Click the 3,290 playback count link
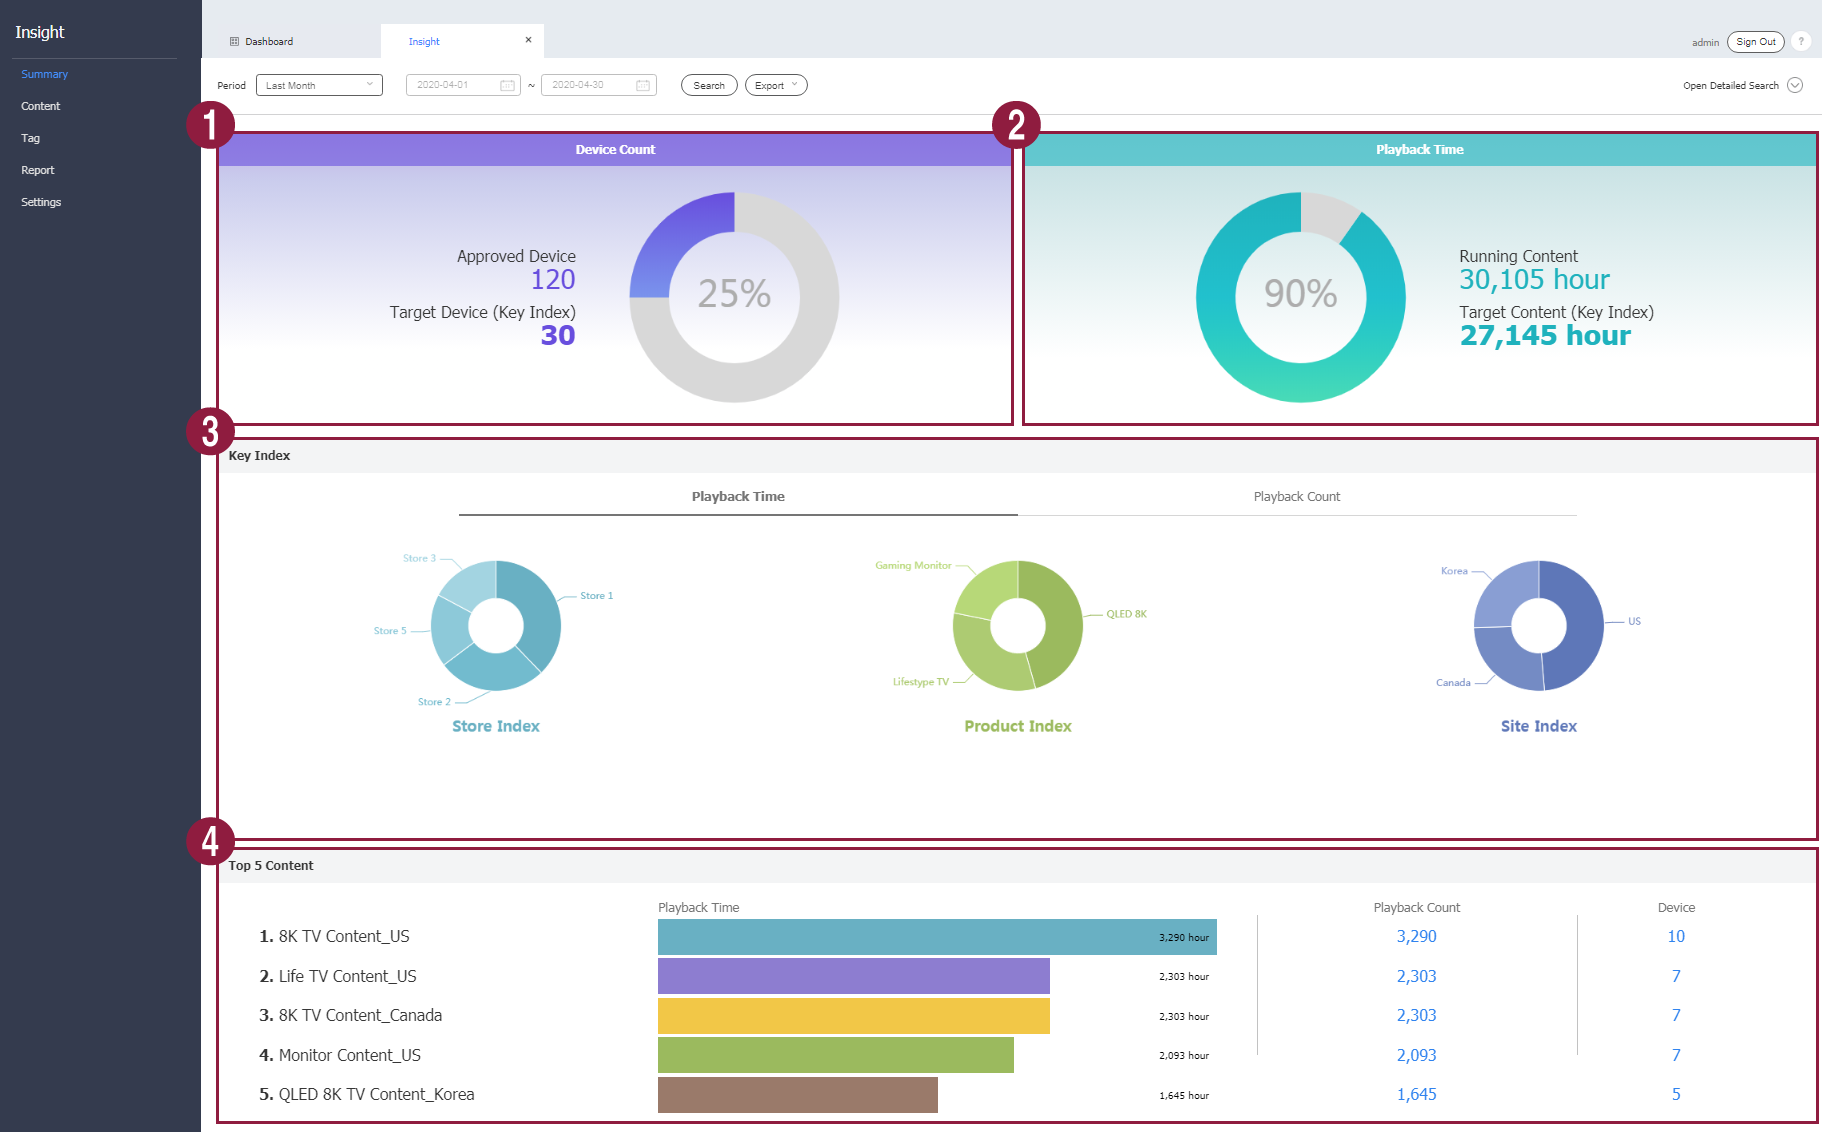The width and height of the screenshot is (1822, 1132). coord(1416,937)
